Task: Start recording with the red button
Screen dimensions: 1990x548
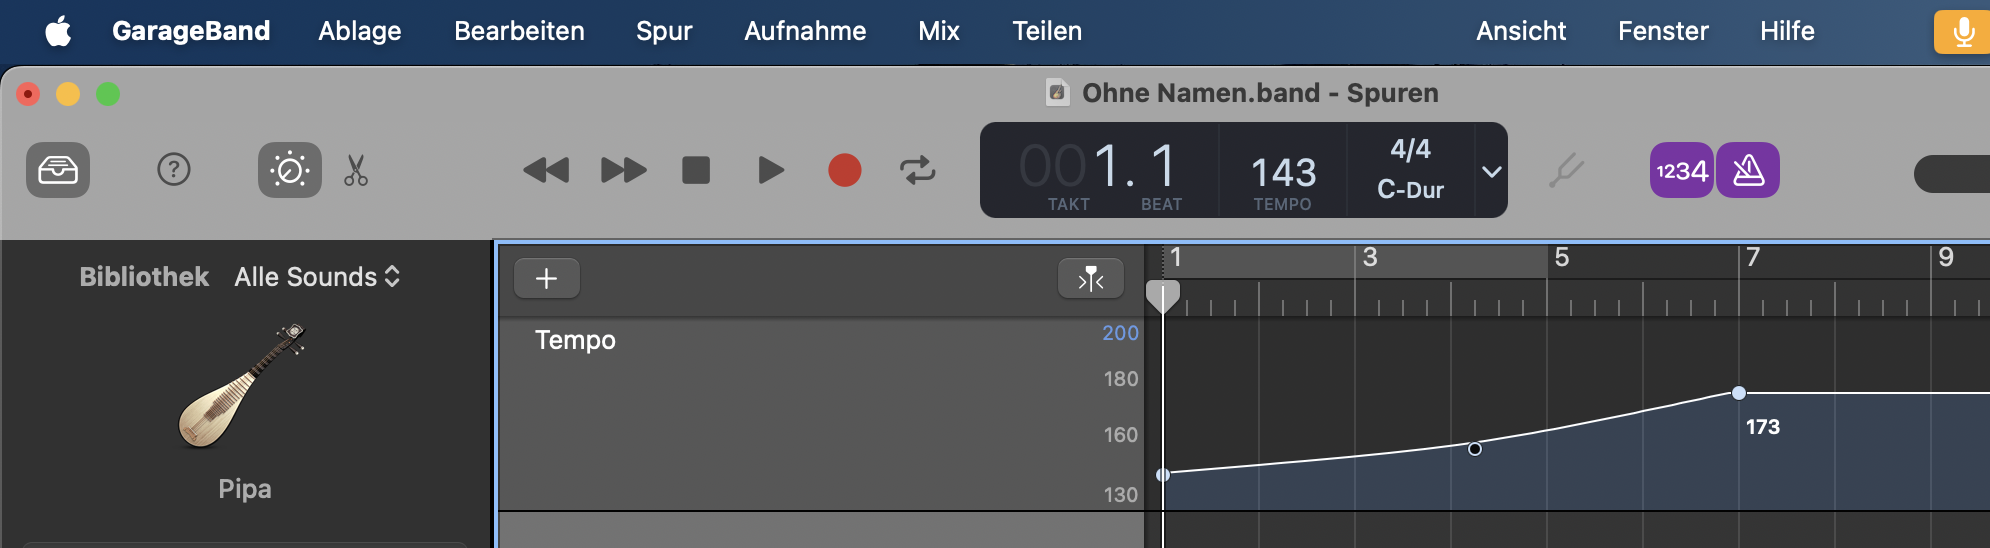Action: (x=845, y=170)
